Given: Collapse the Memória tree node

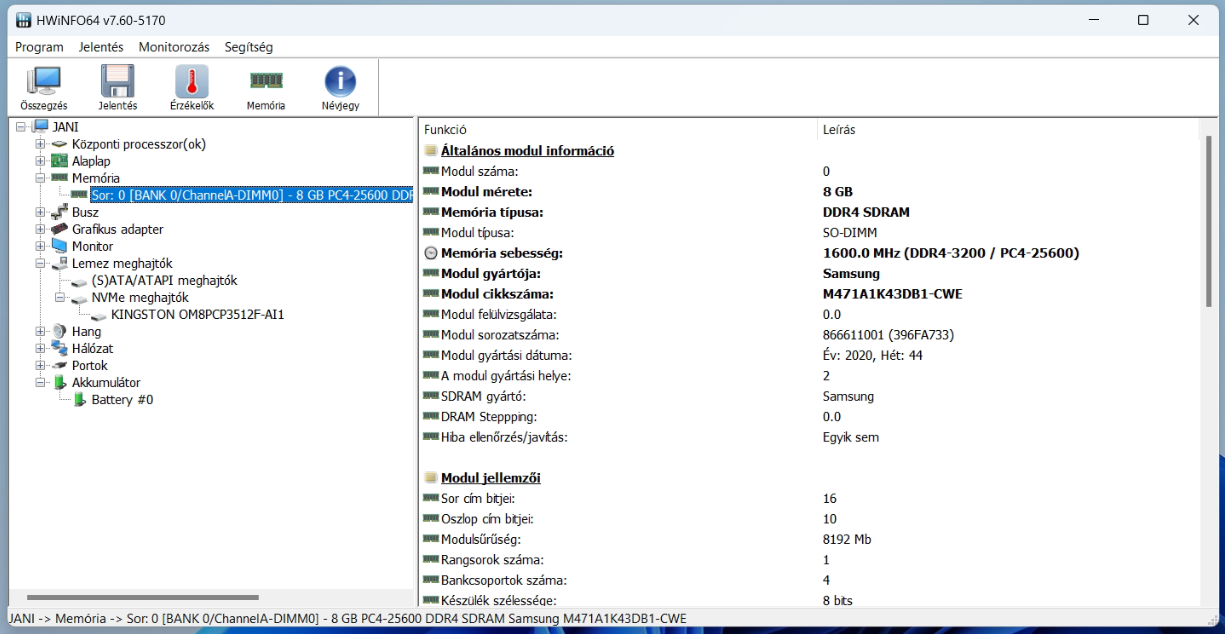Looking at the screenshot, I should 41,178.
